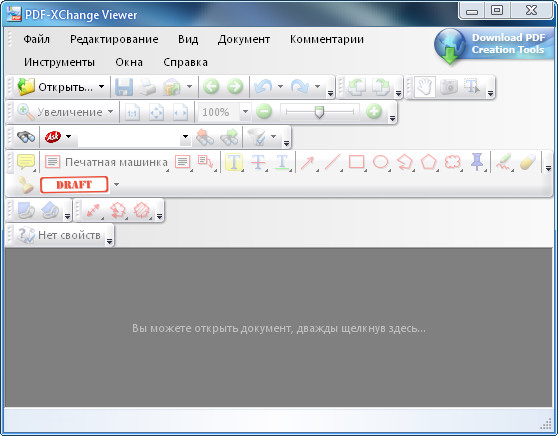Click the Печатная машинка typewriter tool
558x436 pixels.
pos(106,162)
